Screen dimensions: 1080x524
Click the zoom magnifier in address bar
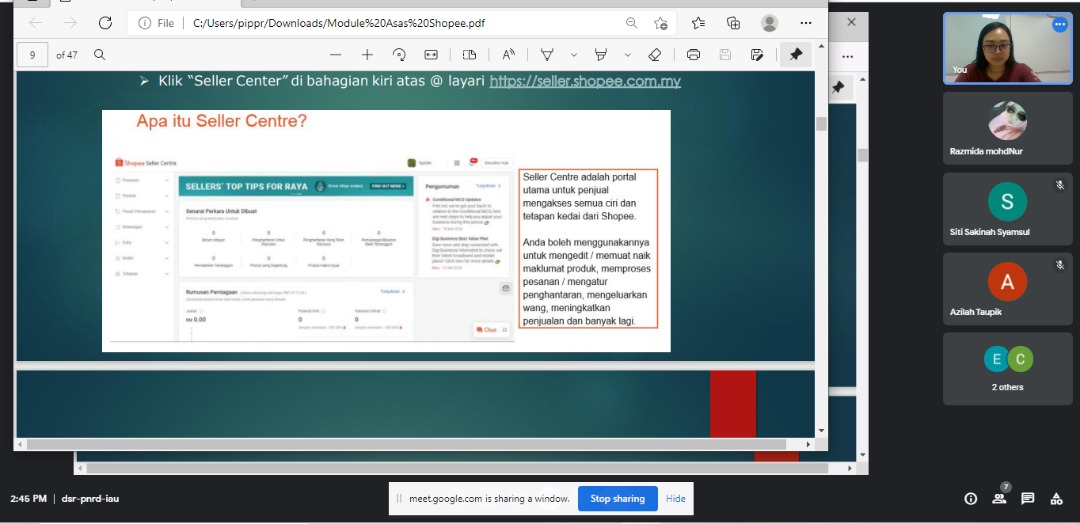coord(631,23)
